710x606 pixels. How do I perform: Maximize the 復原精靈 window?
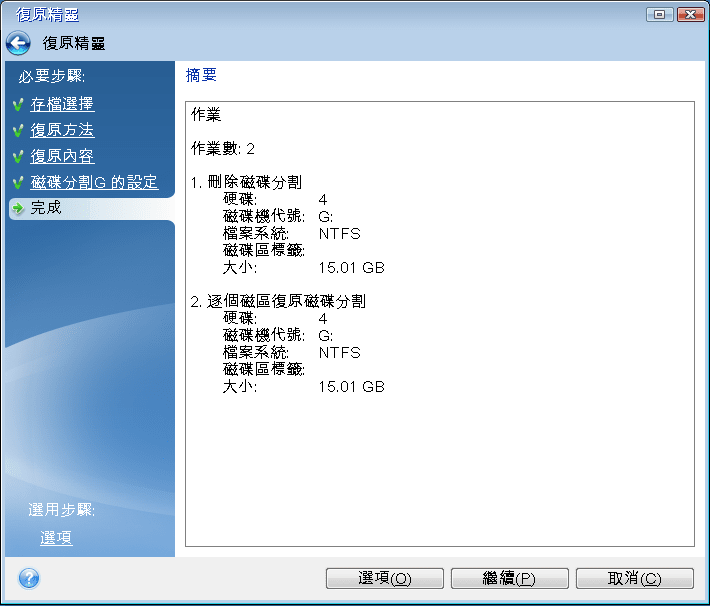click(x=659, y=14)
